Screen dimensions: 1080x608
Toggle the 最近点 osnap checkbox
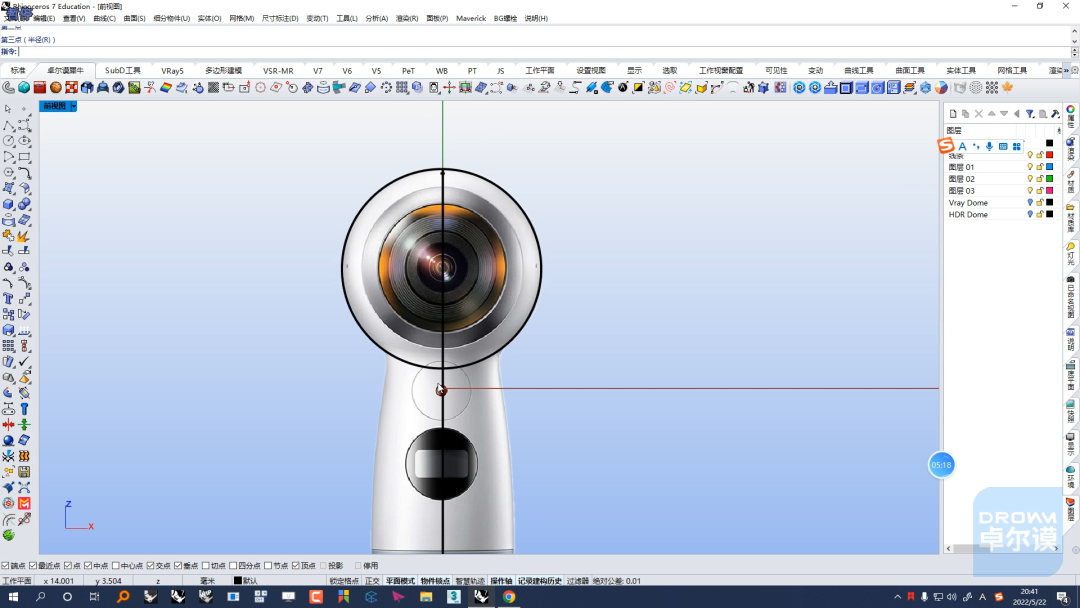(x=33, y=565)
